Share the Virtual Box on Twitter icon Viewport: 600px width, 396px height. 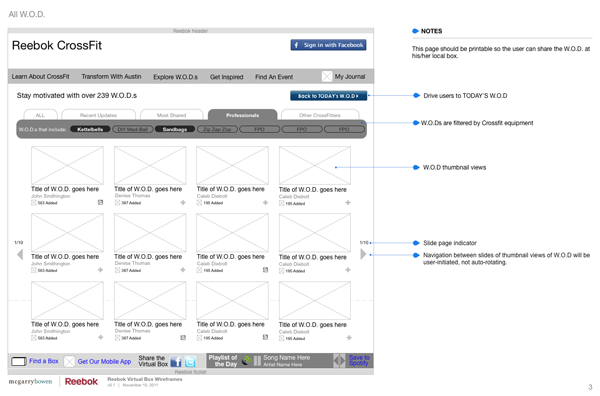(x=190, y=361)
